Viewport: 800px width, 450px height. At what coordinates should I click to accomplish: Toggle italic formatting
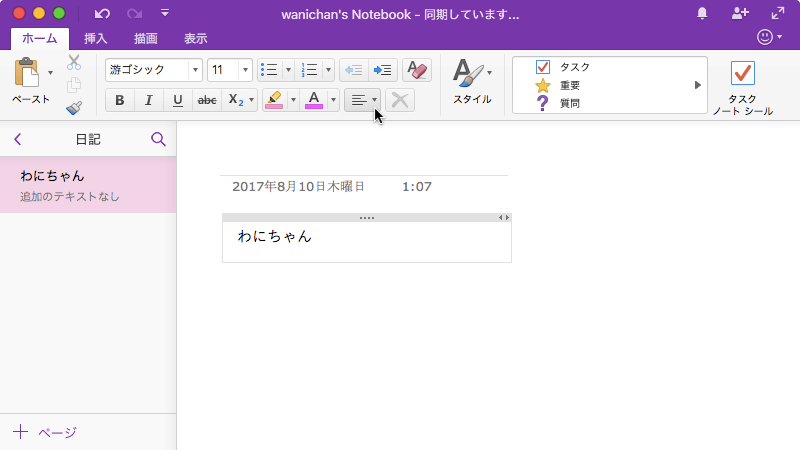click(148, 100)
